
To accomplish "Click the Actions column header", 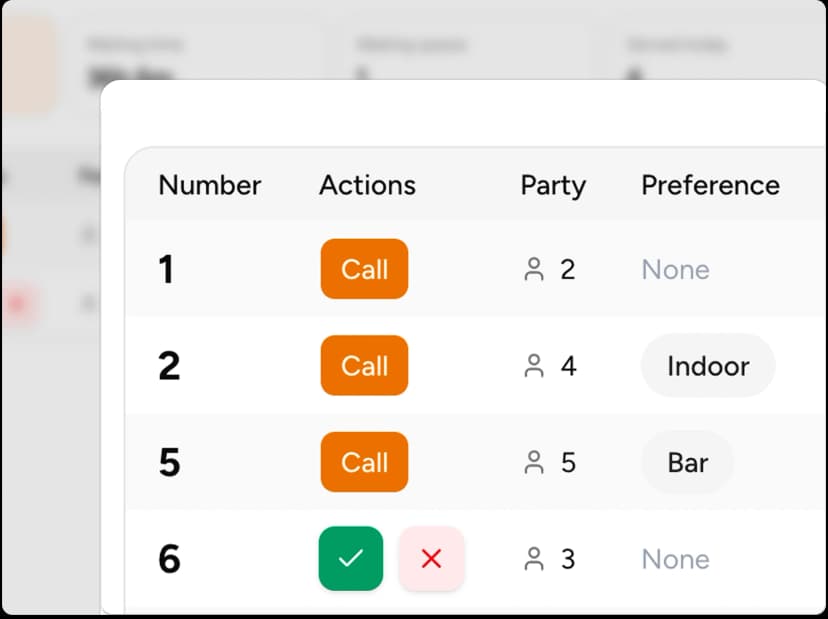I will coord(367,185).
